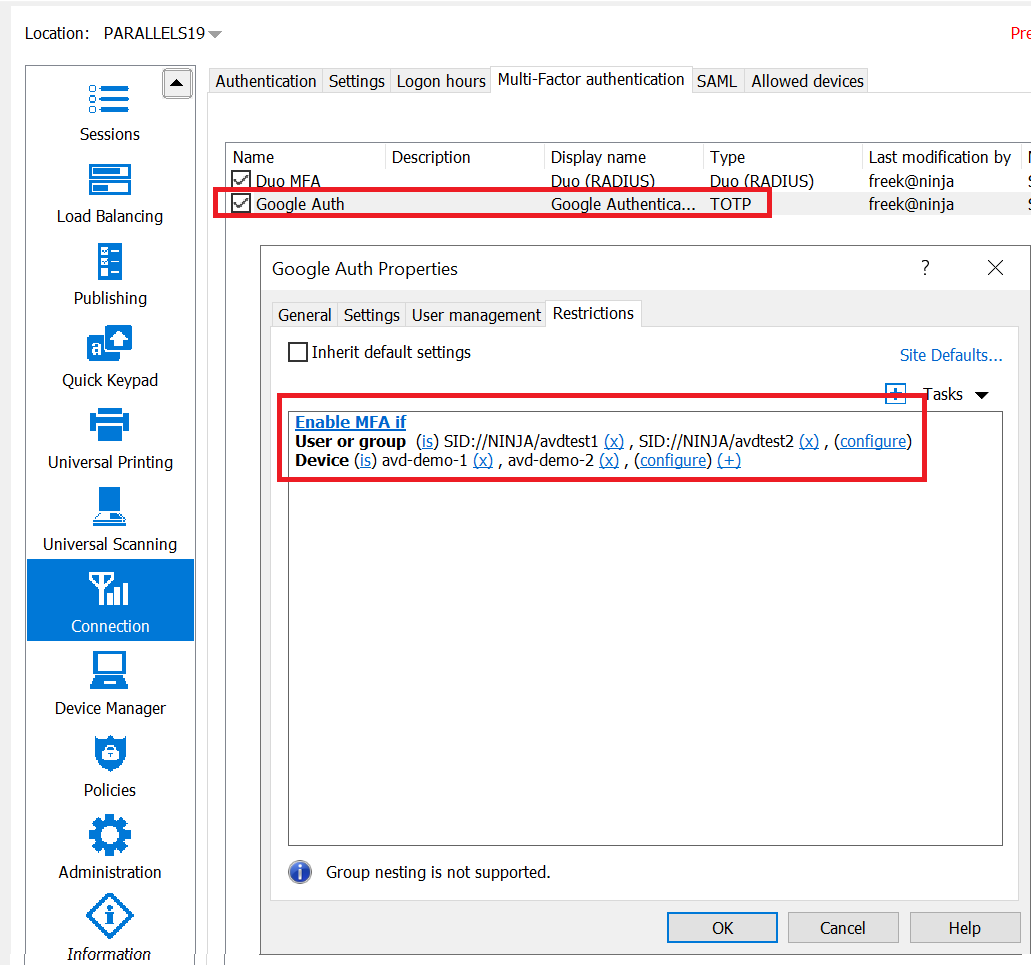Screen dimensions: 1035x965
Task: Sort by the Type column header
Action: (783, 157)
